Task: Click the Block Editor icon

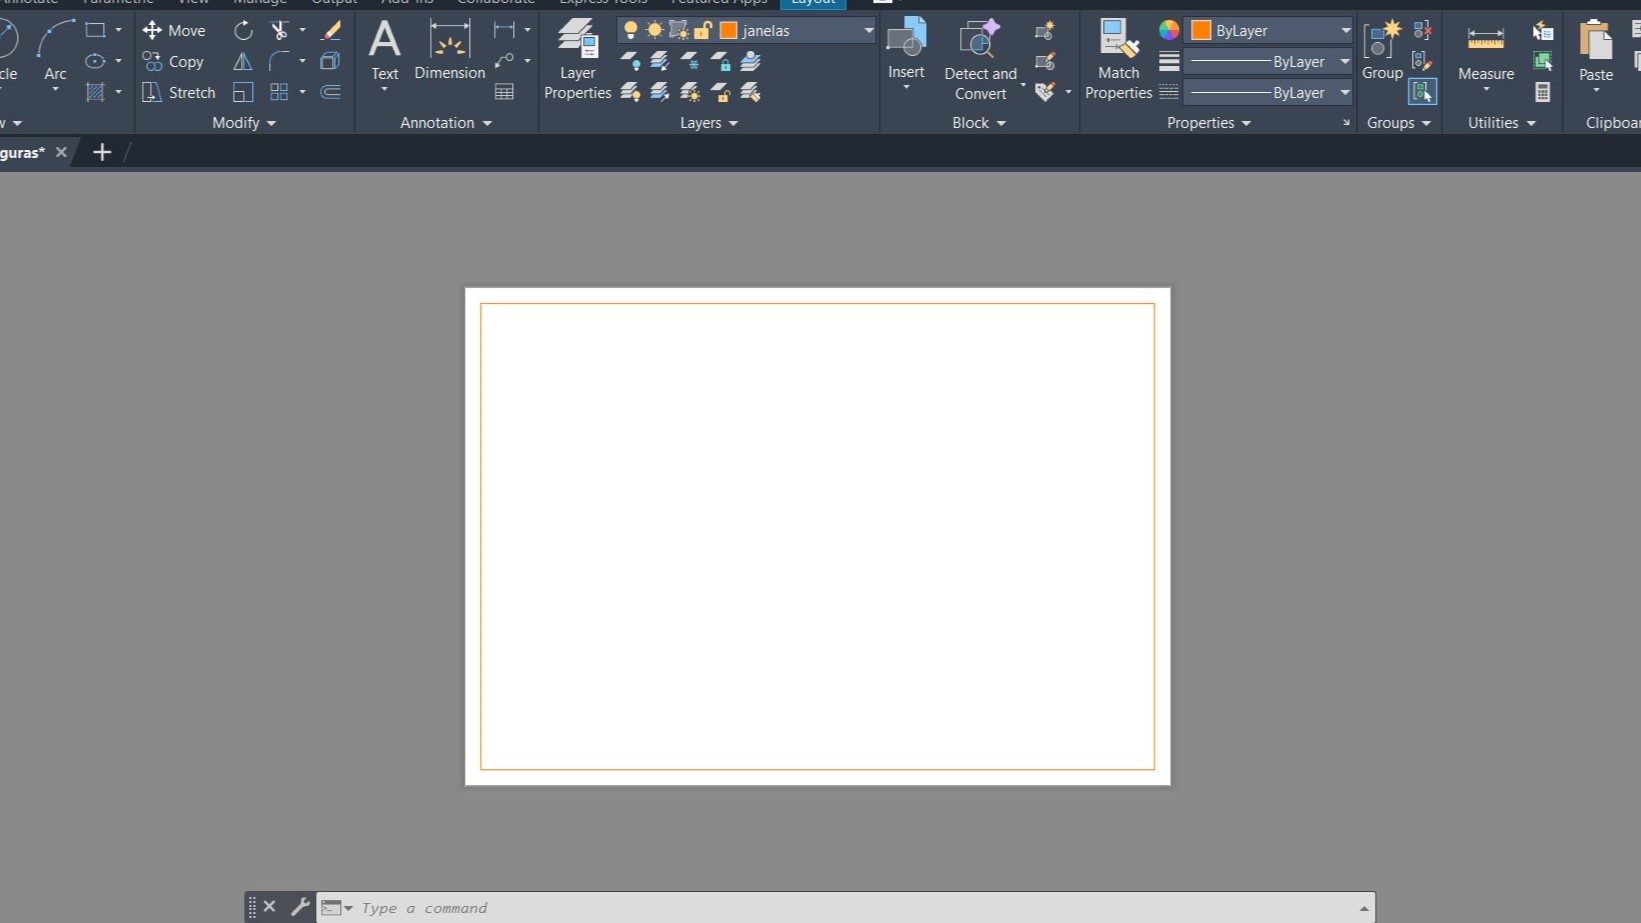Action: (1045, 61)
